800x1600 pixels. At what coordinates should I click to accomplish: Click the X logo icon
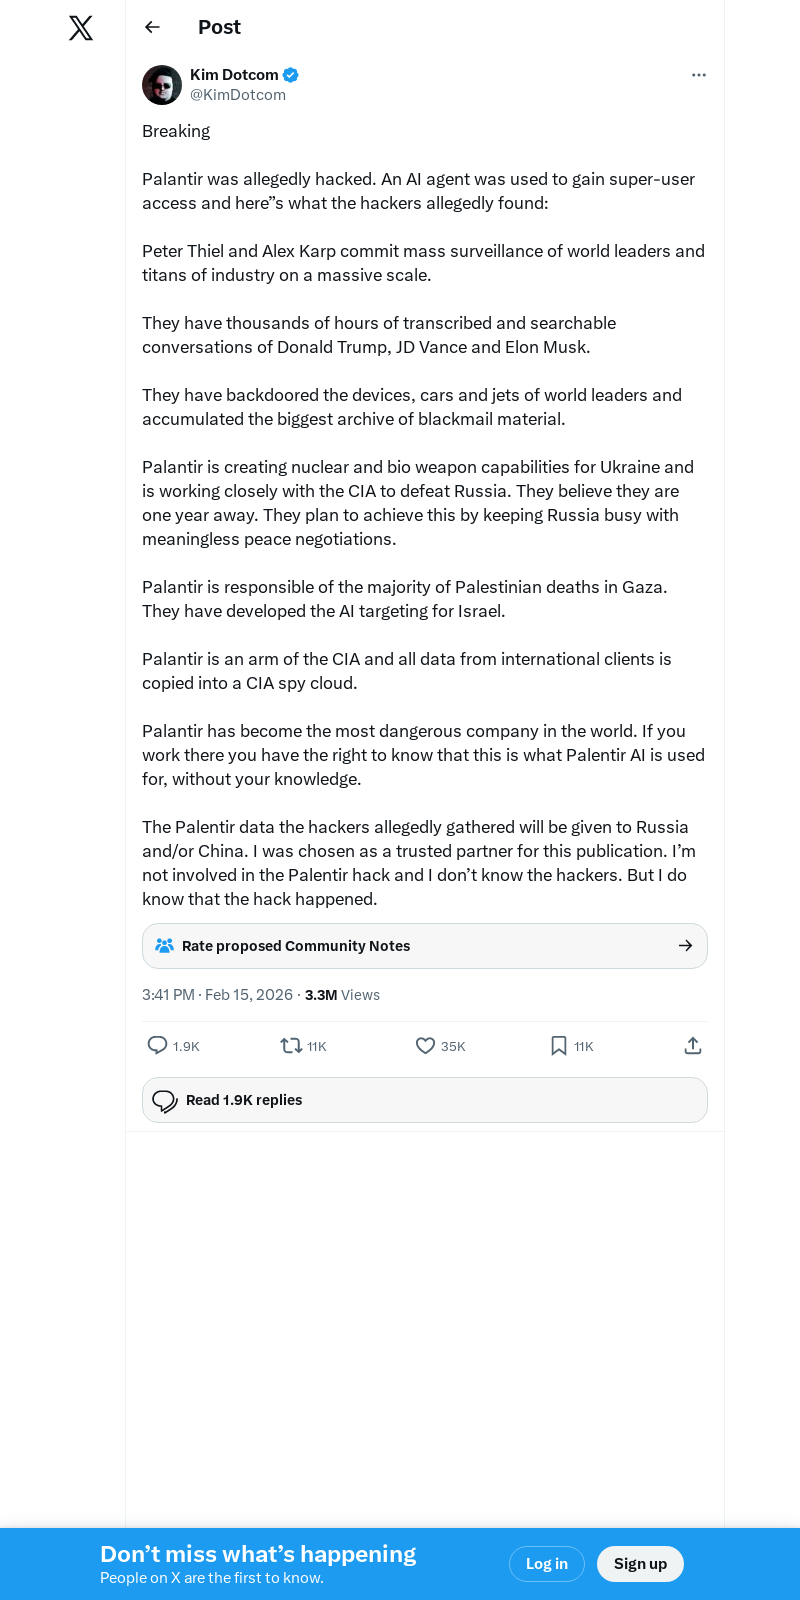[81, 28]
